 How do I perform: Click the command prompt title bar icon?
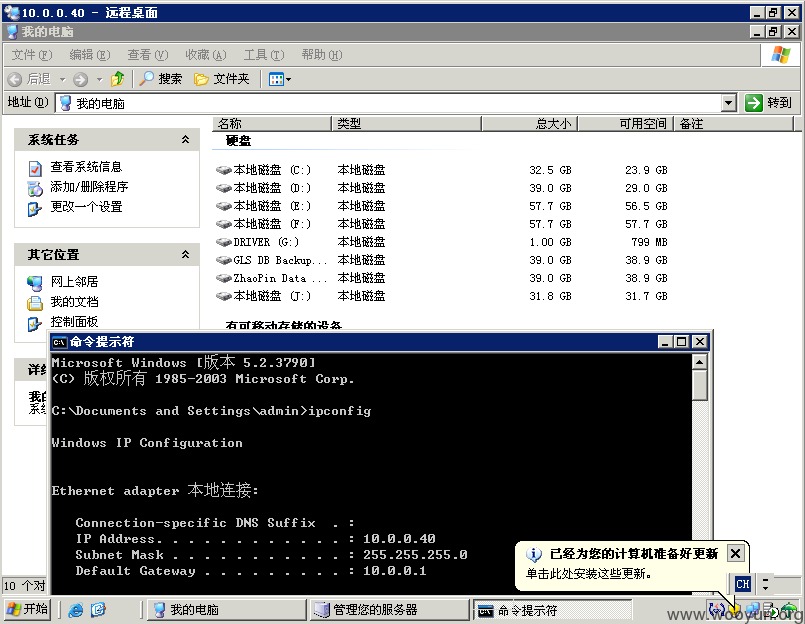point(60,342)
